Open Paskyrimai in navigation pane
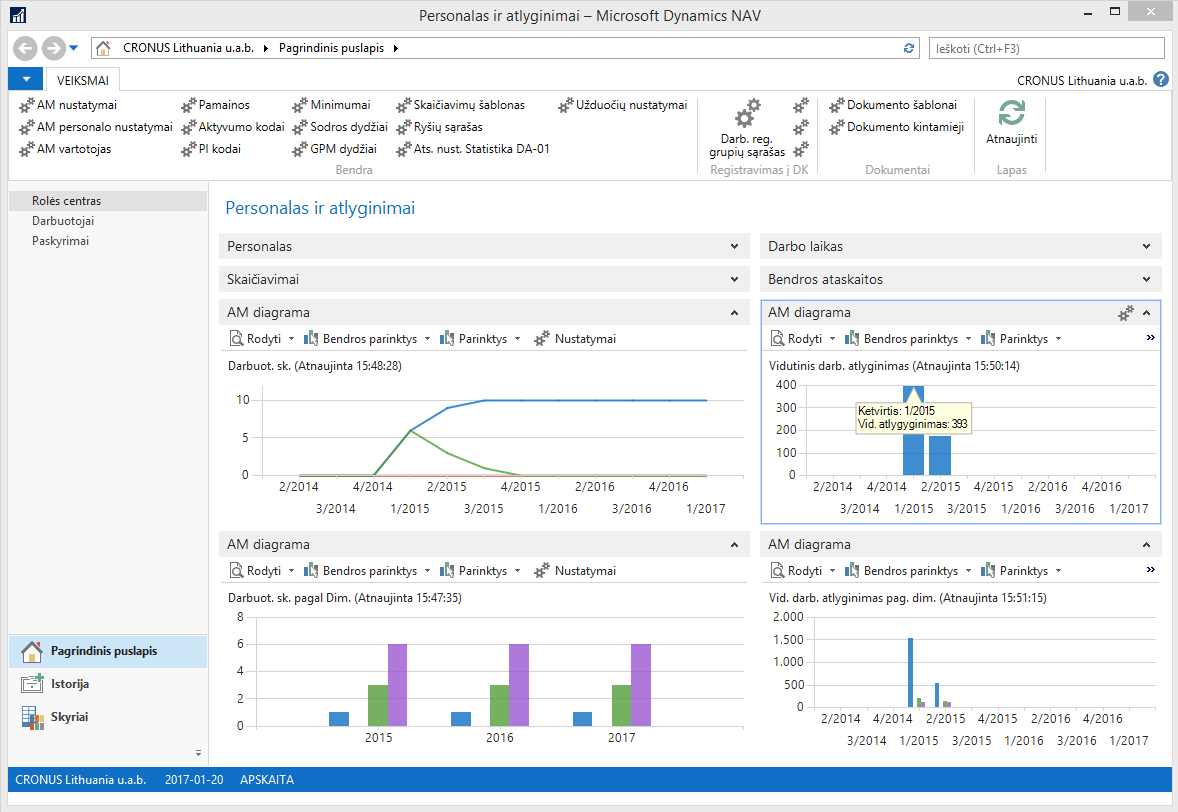The image size is (1178, 812). point(107,241)
